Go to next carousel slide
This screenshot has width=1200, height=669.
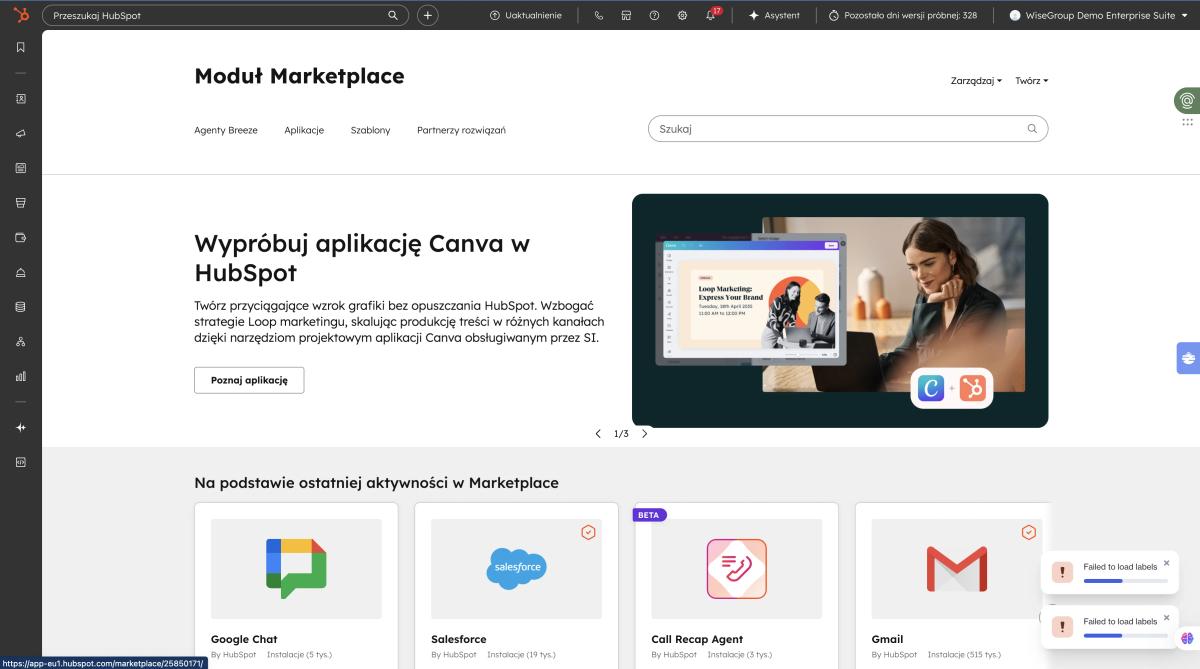point(644,434)
